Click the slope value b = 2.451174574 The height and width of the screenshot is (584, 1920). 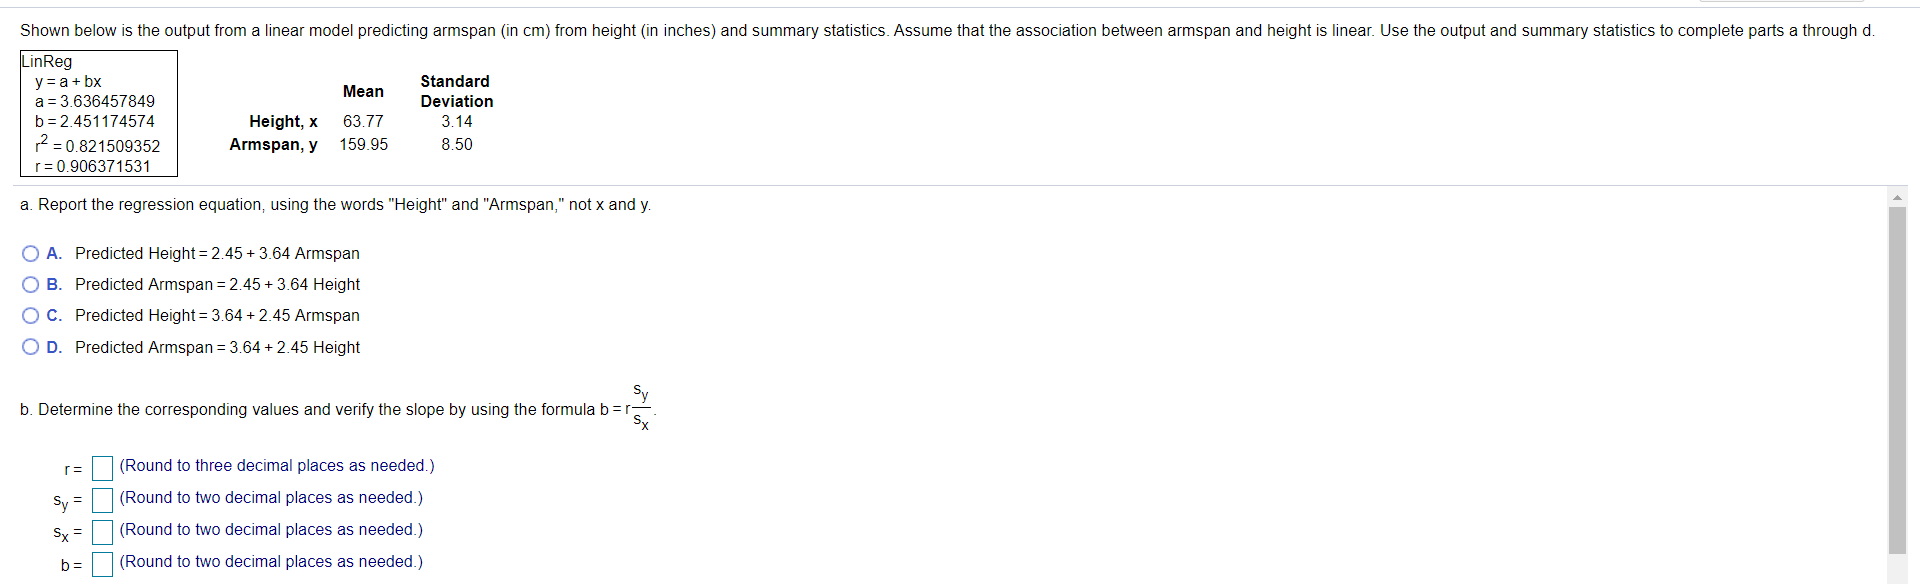coord(95,122)
